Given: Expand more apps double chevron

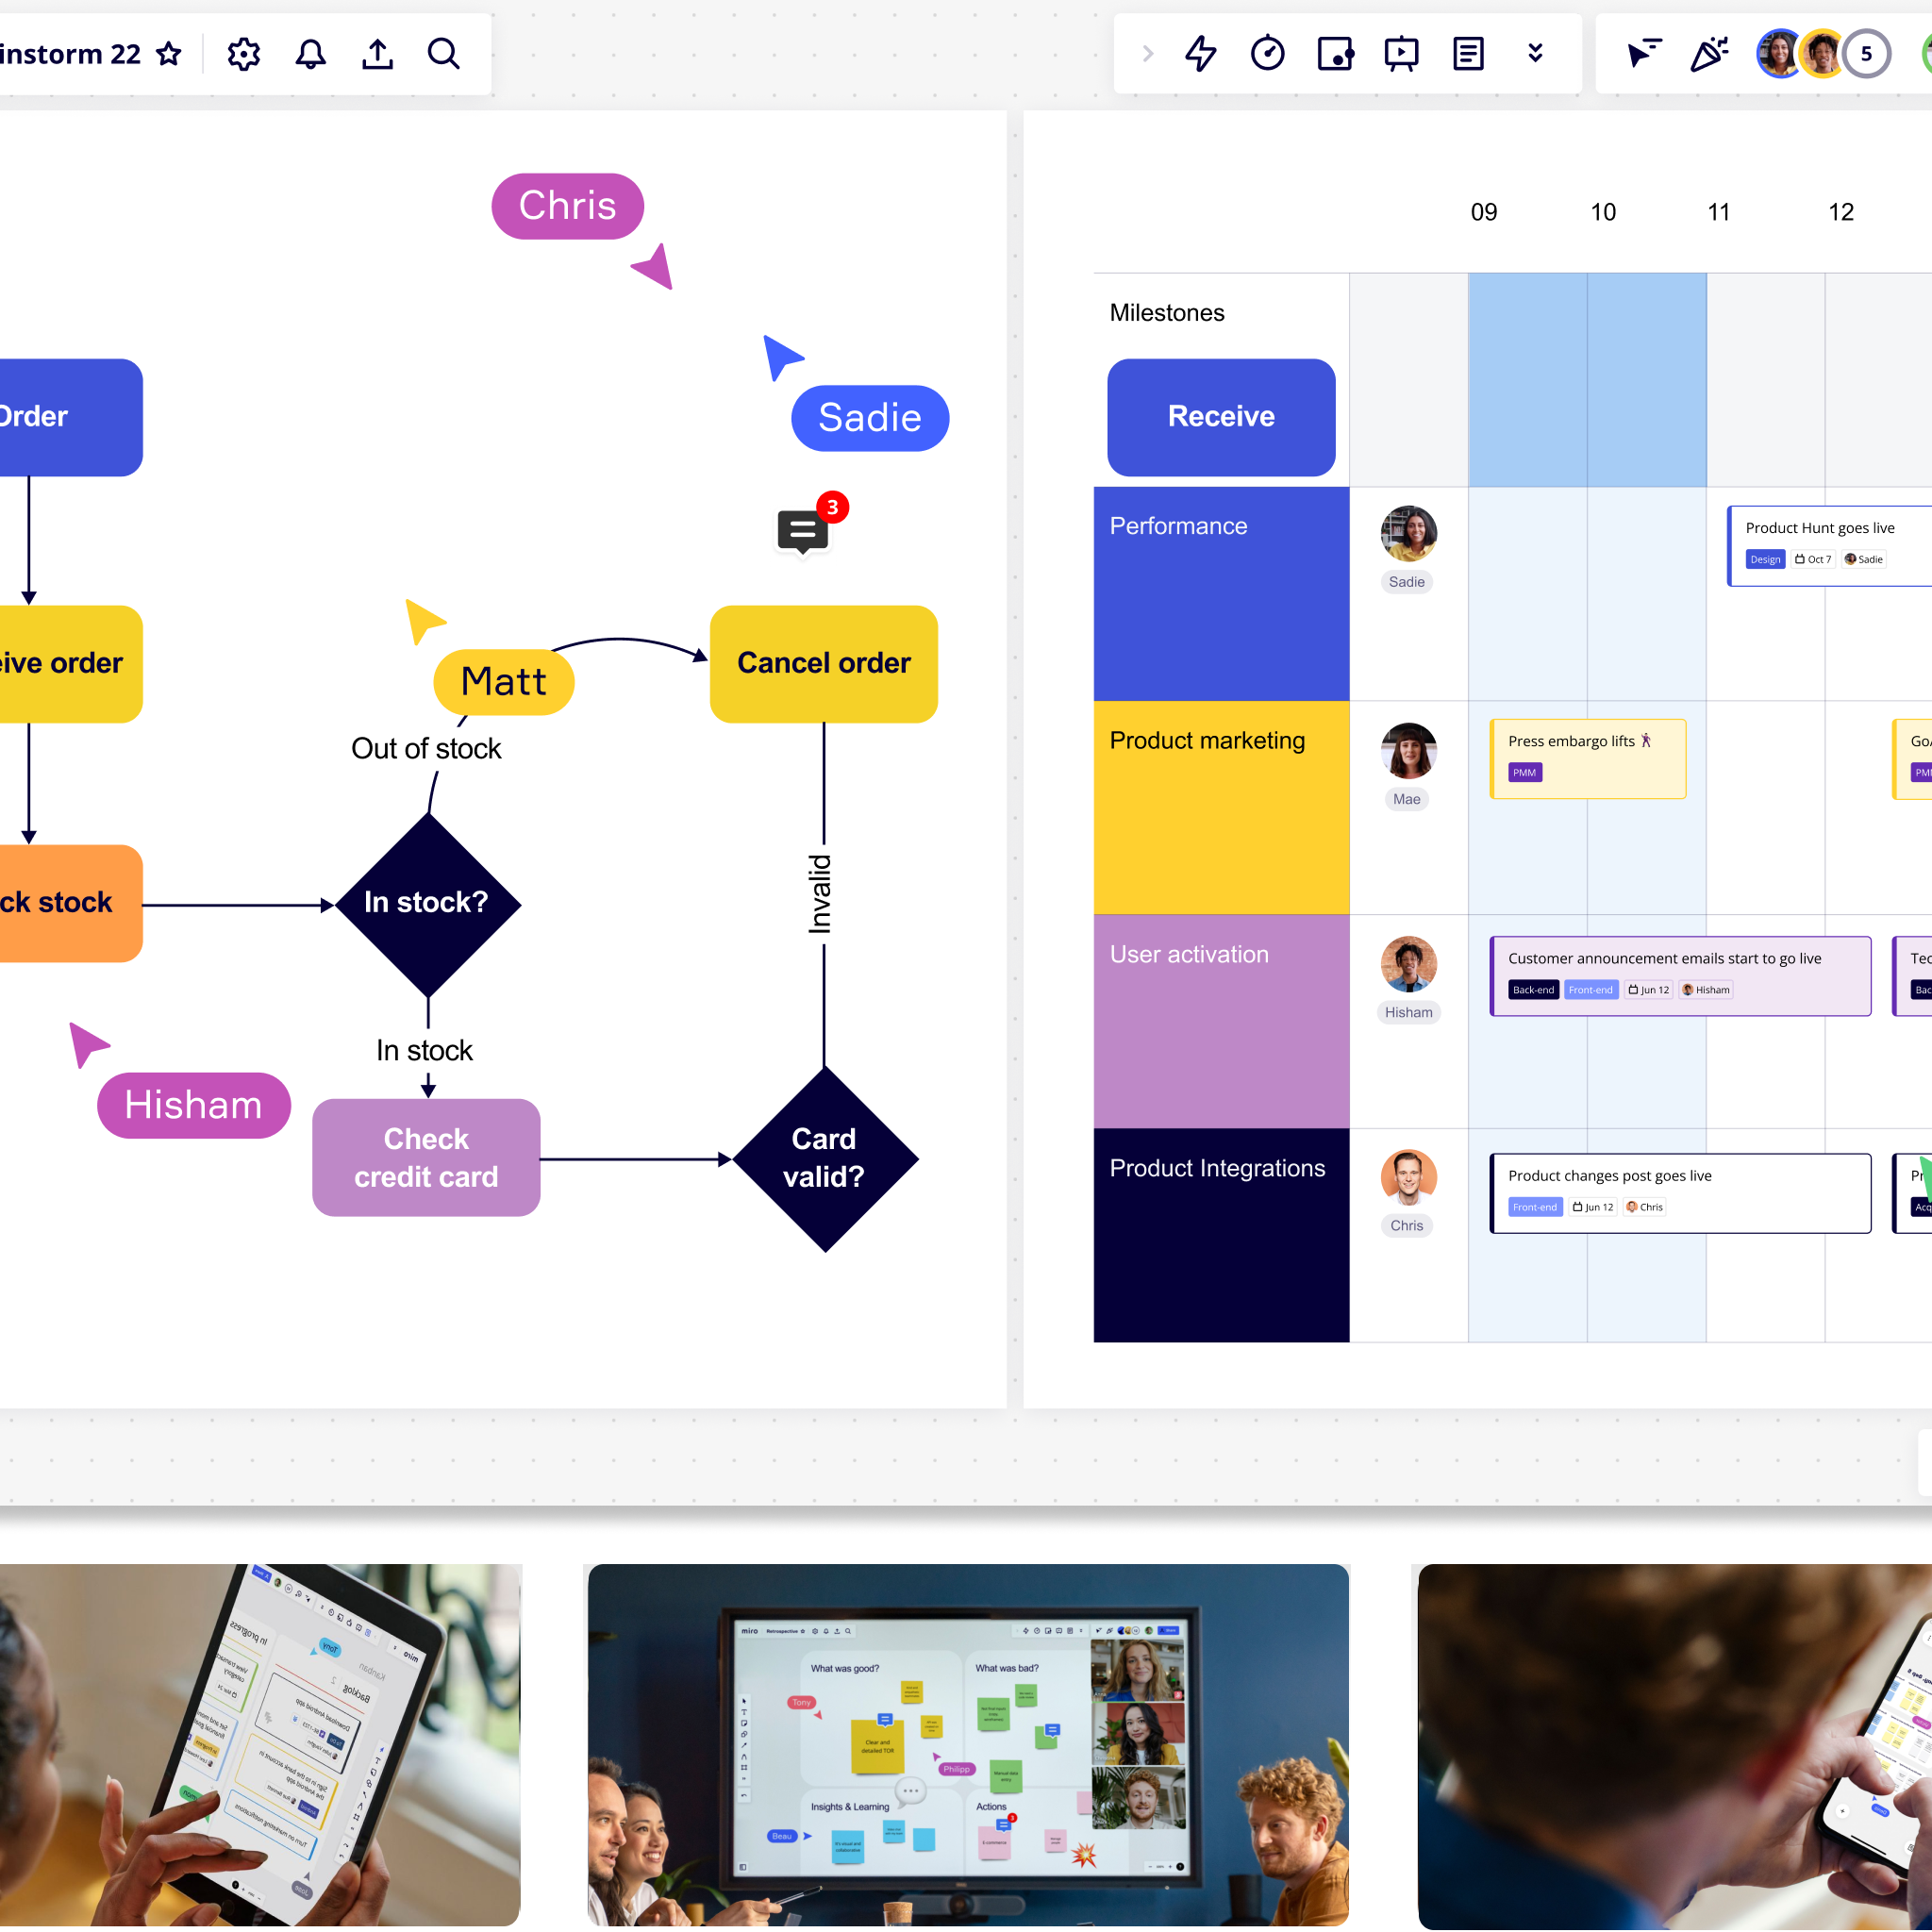Looking at the screenshot, I should 1535,54.
